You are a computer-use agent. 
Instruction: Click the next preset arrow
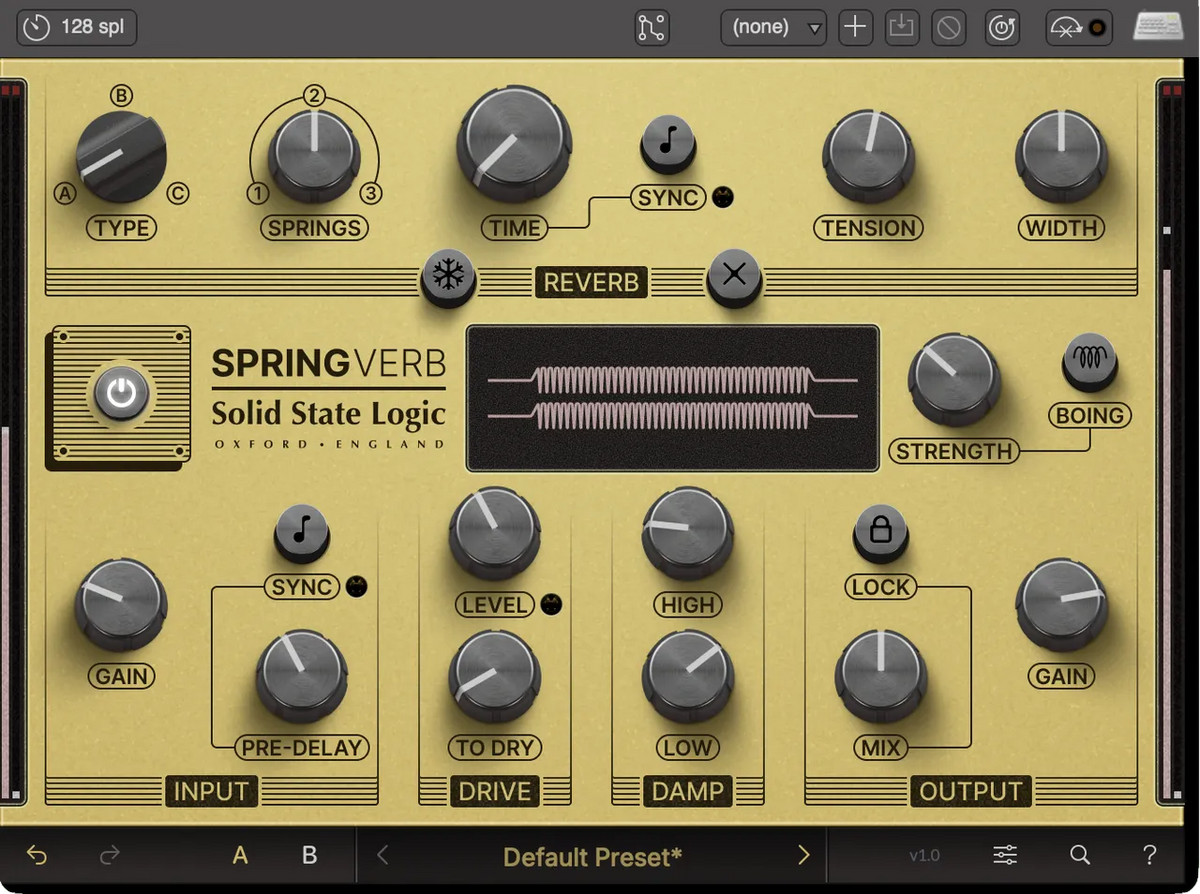pyautogui.click(x=803, y=855)
